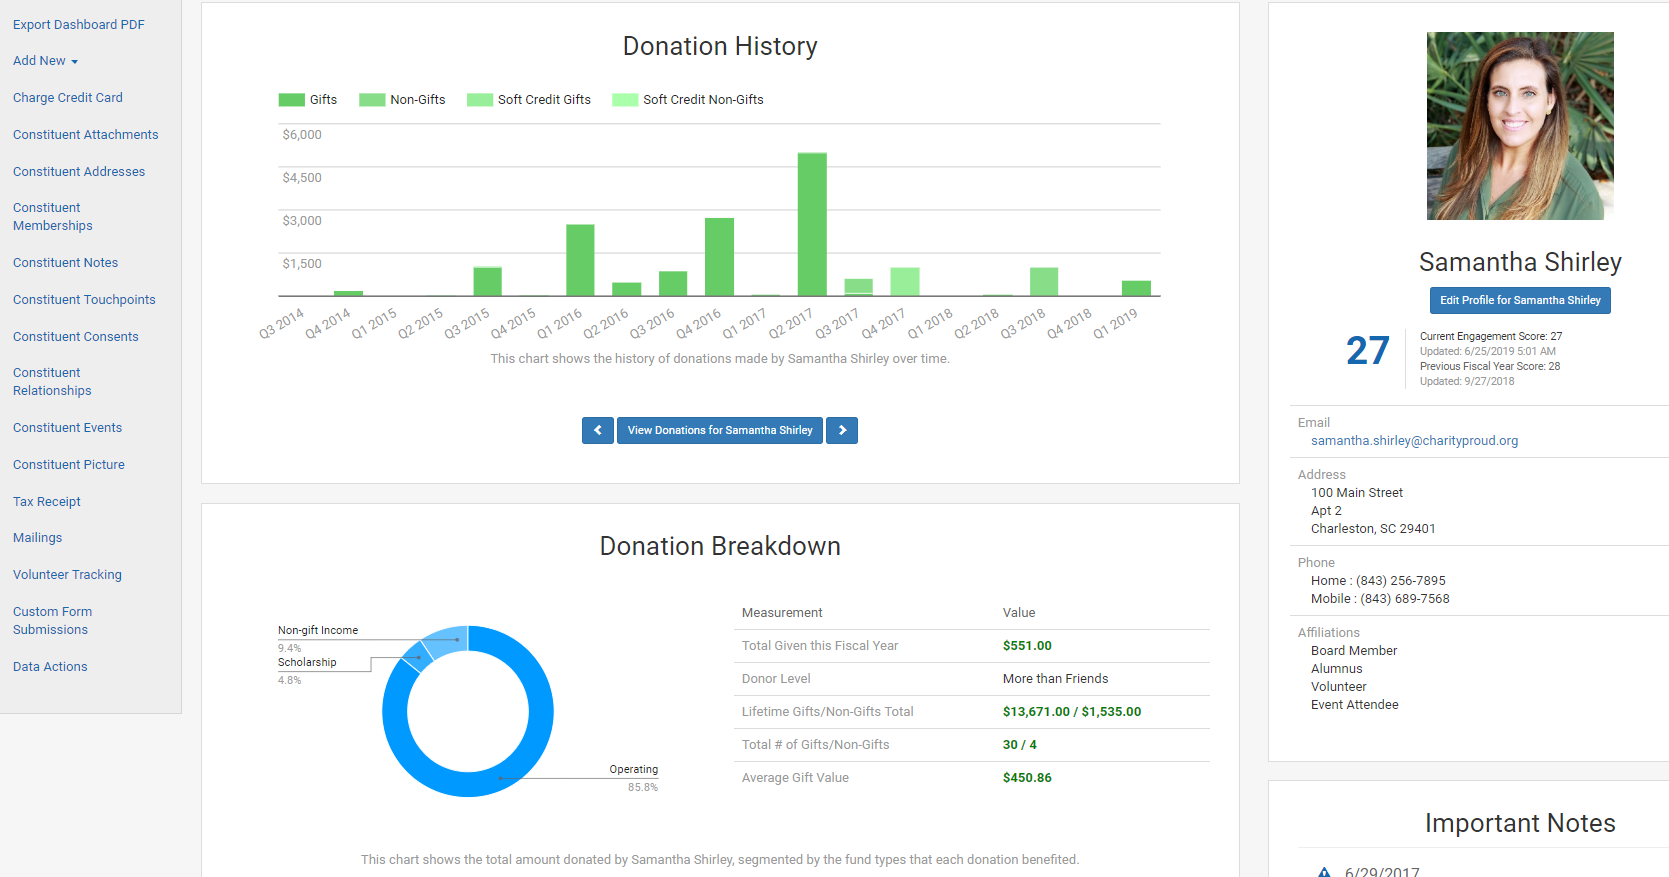
Task: Click Edit Profile for Samantha Shirley
Action: pyautogui.click(x=1519, y=300)
